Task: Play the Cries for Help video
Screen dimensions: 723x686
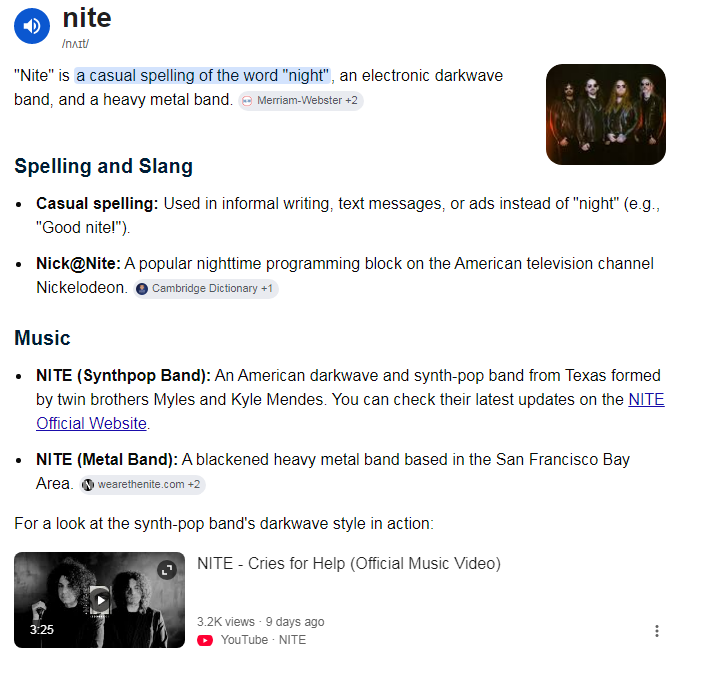Action: click(x=100, y=600)
